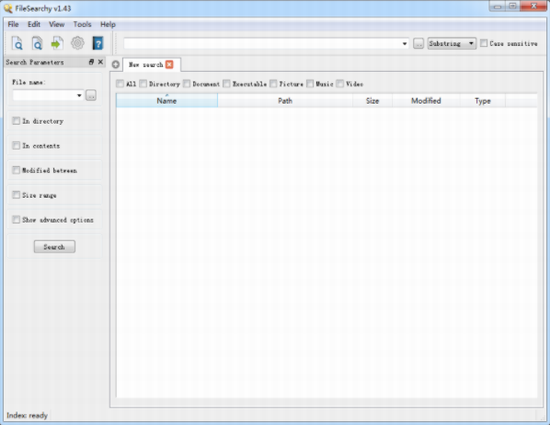Click the green arrow export icon
This screenshot has height=425, width=550.
point(57,43)
